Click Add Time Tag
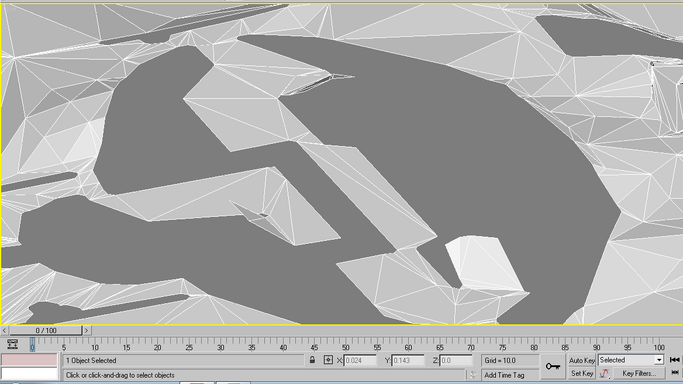683x384 pixels. click(504, 375)
